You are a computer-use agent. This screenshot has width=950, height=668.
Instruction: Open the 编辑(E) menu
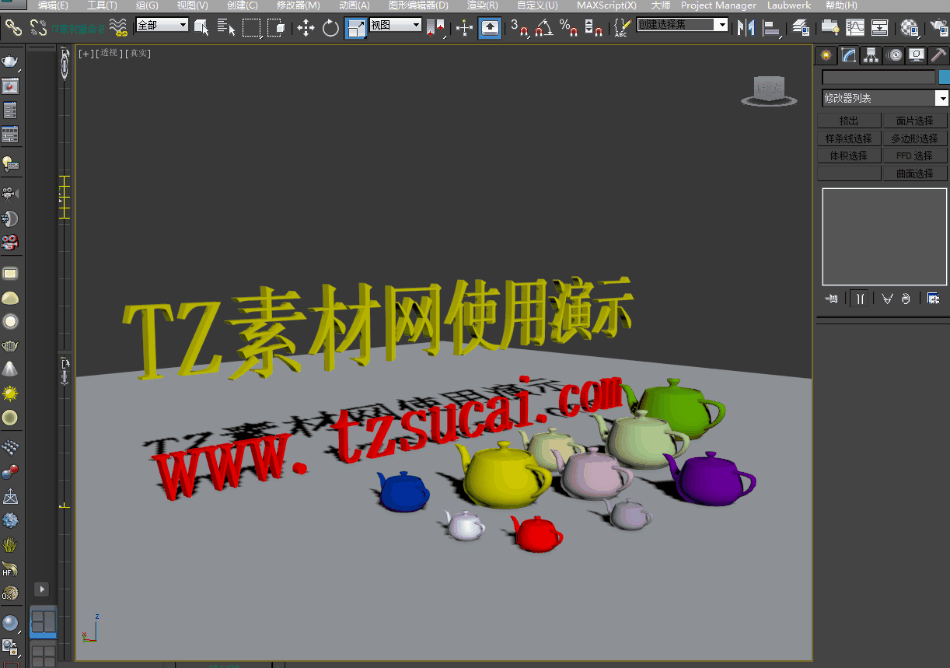pyautogui.click(x=53, y=5)
